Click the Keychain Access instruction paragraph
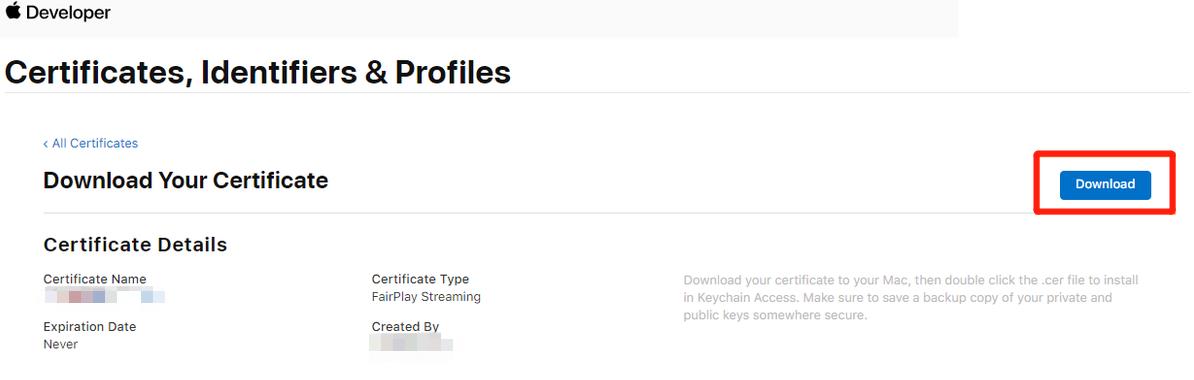1194x380 pixels. (x=911, y=298)
